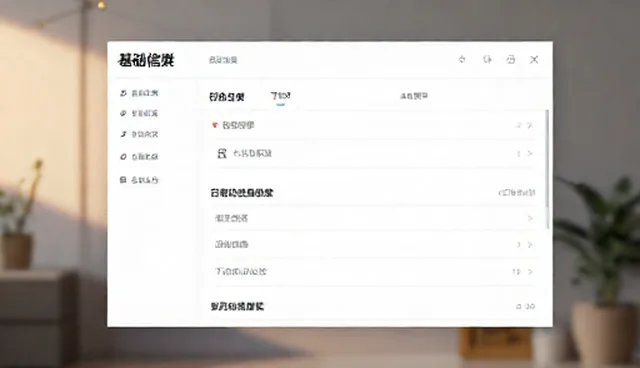Open the fourth sidebar item with the ring icon
640x368 pixels.
pos(139,157)
